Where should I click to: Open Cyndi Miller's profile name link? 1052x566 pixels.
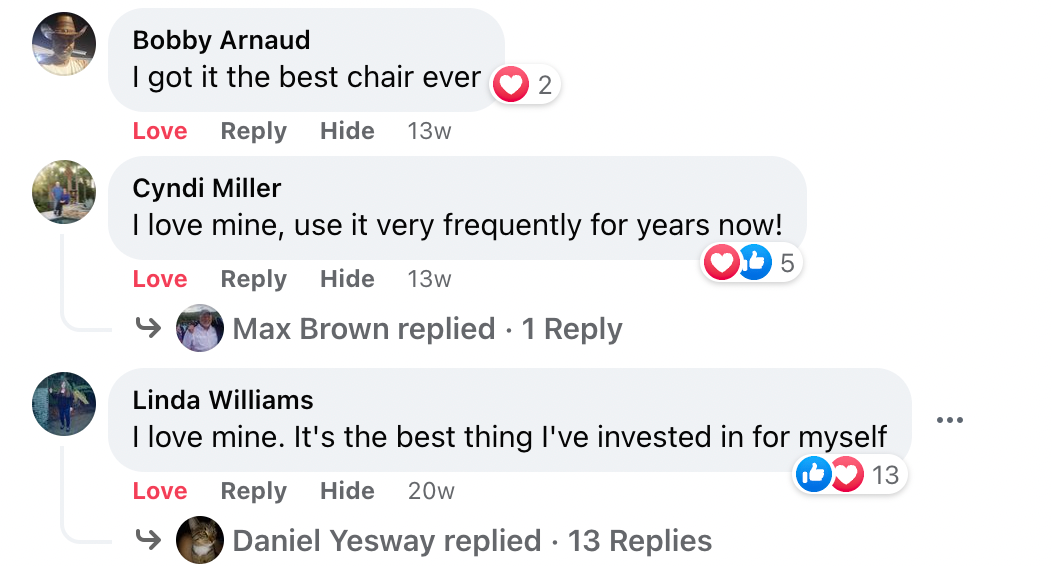tap(207, 188)
